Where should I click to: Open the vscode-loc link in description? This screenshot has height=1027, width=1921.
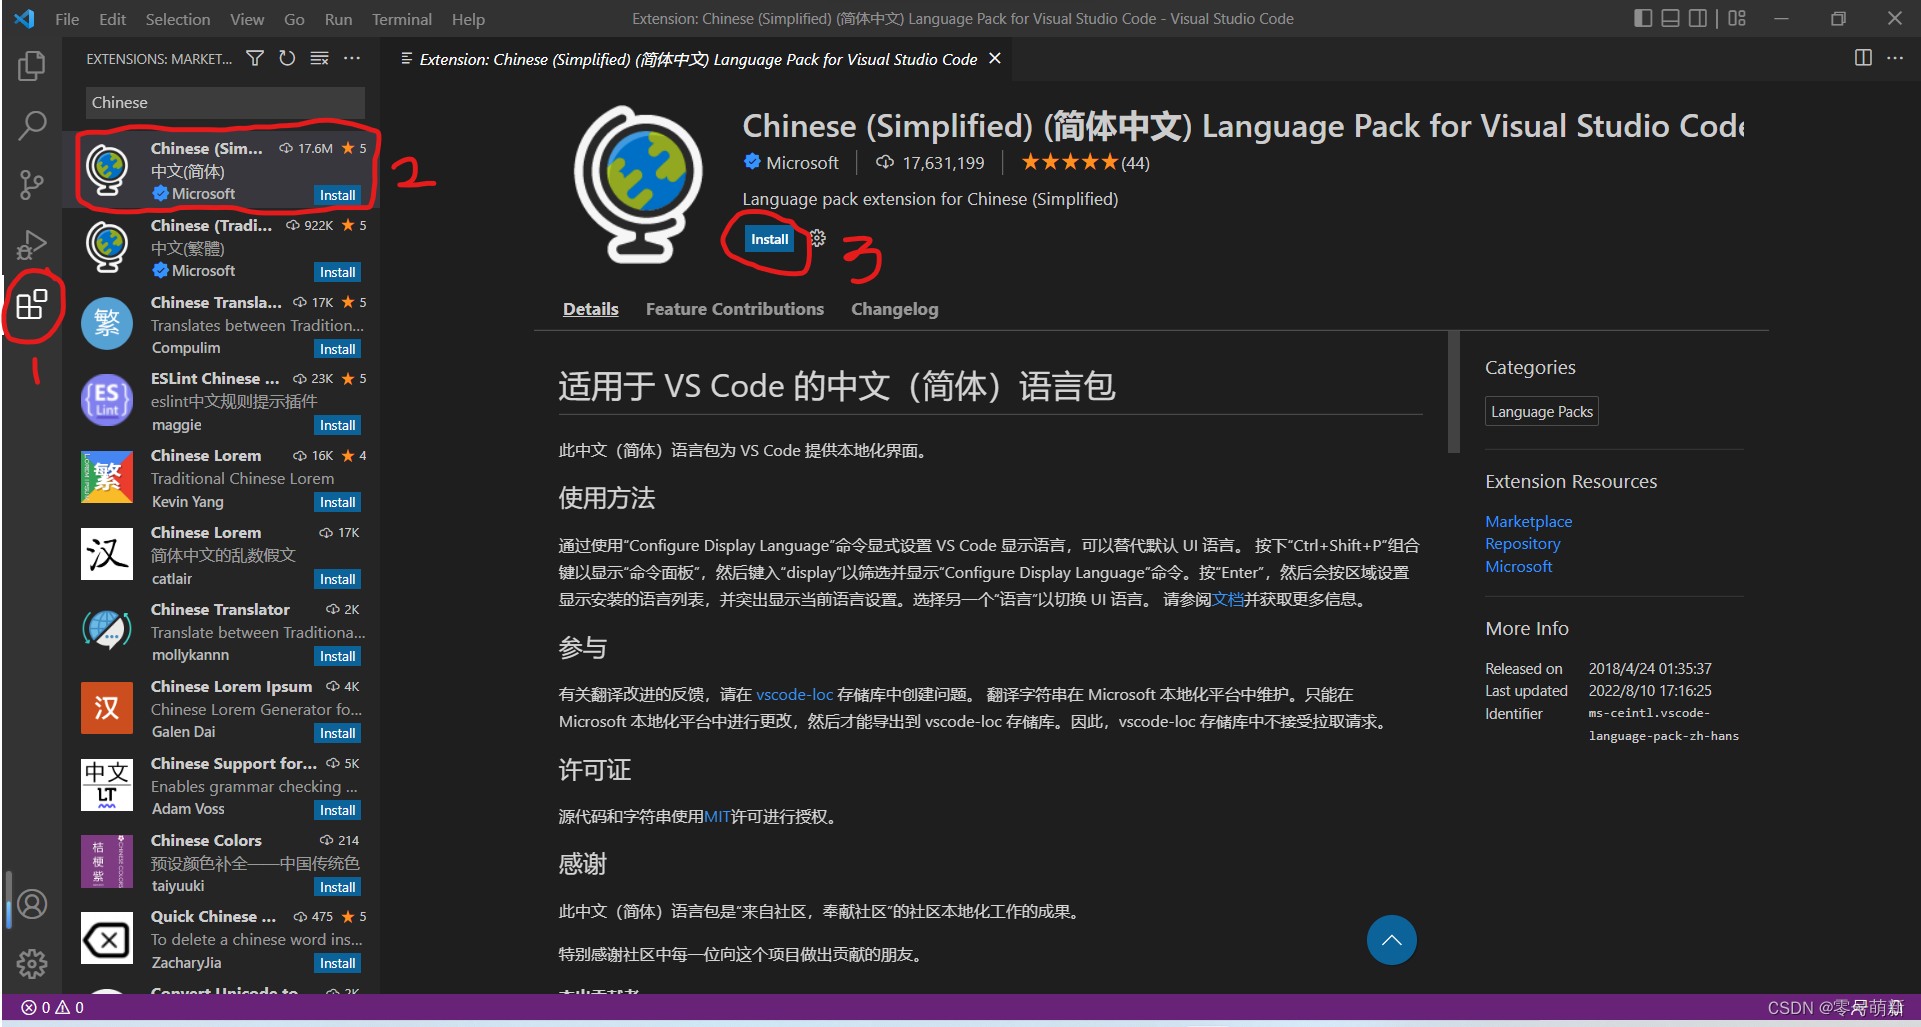tap(794, 694)
